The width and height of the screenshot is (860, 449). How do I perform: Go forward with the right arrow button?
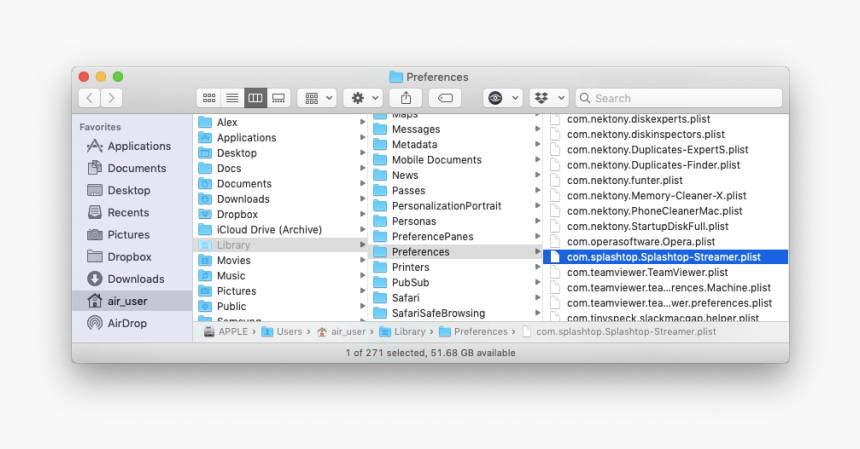[111, 98]
